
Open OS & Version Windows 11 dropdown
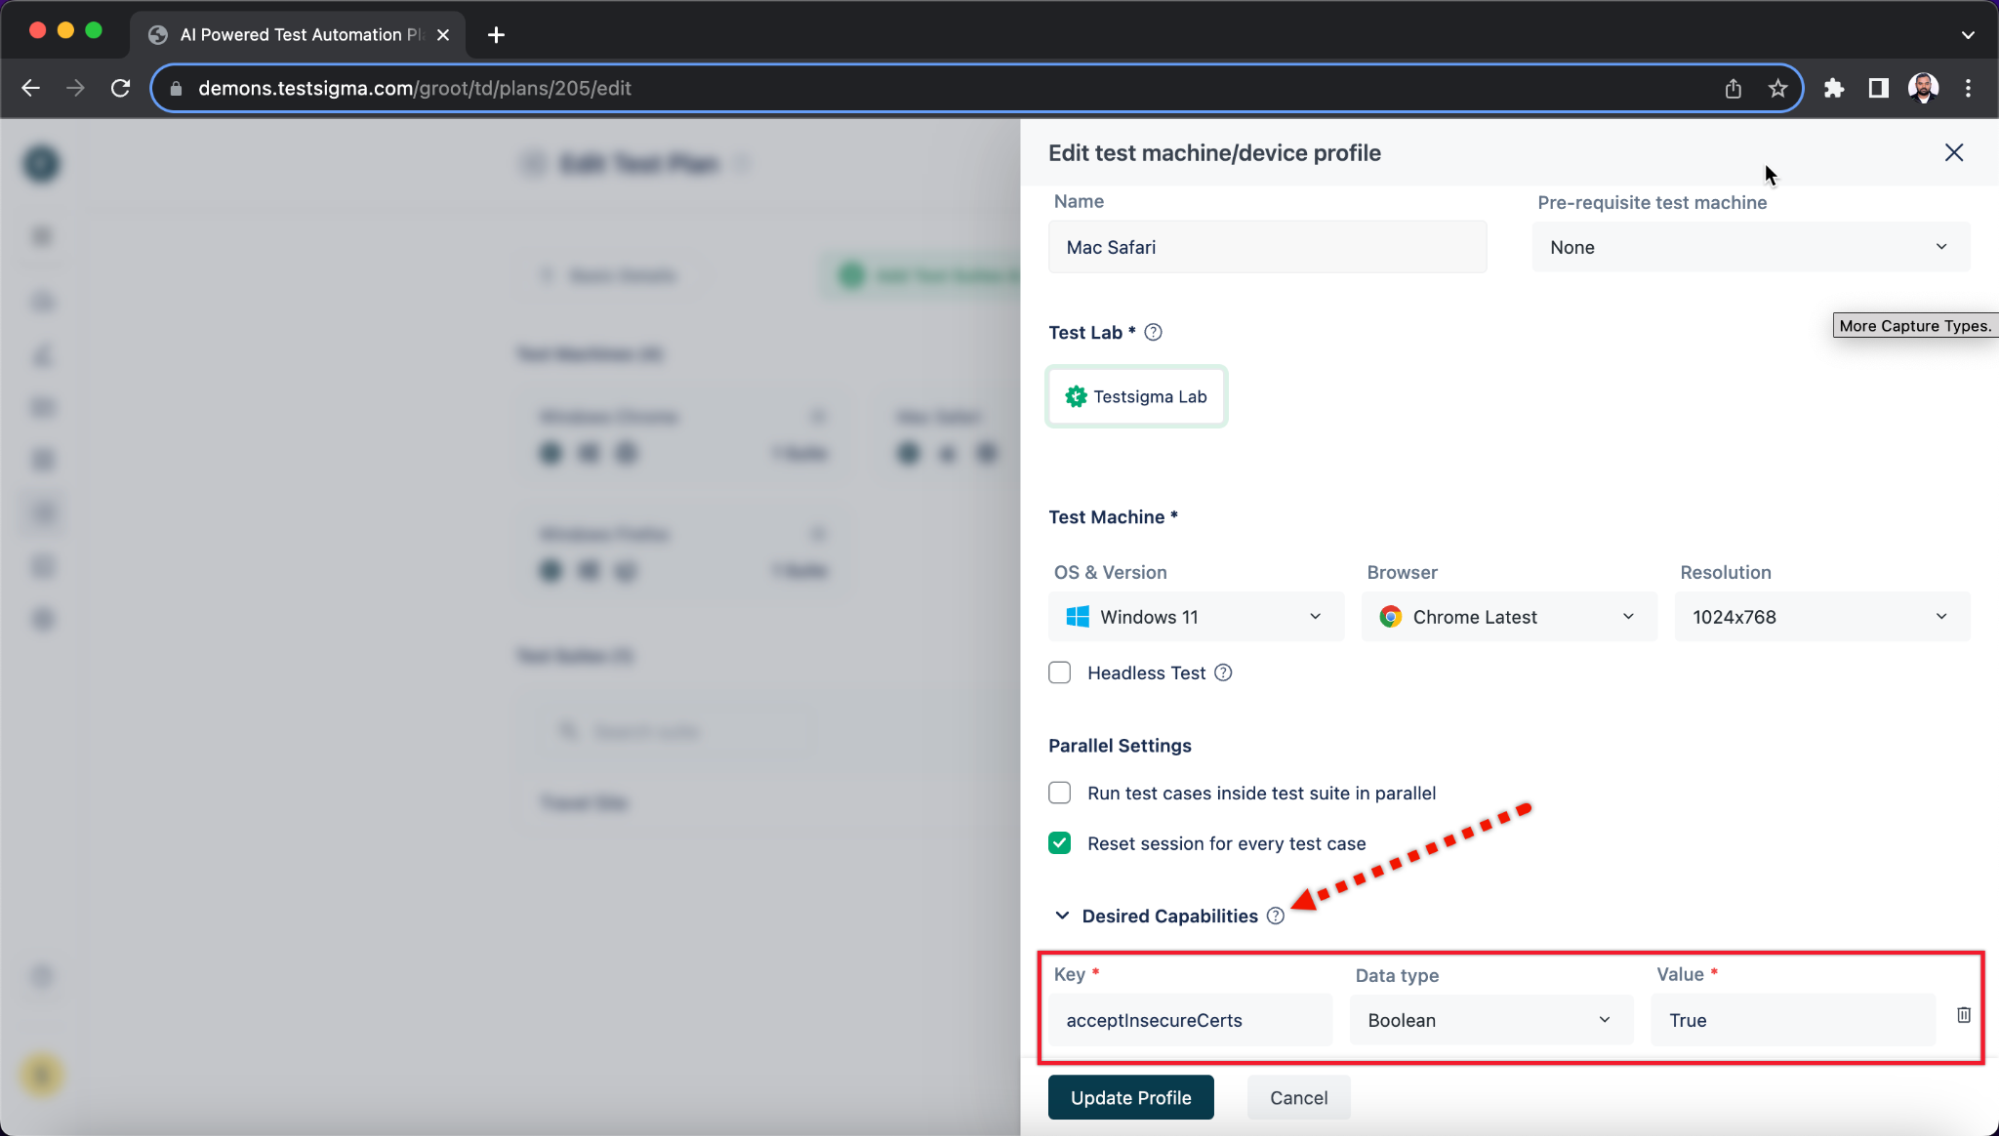pyautogui.click(x=1195, y=617)
